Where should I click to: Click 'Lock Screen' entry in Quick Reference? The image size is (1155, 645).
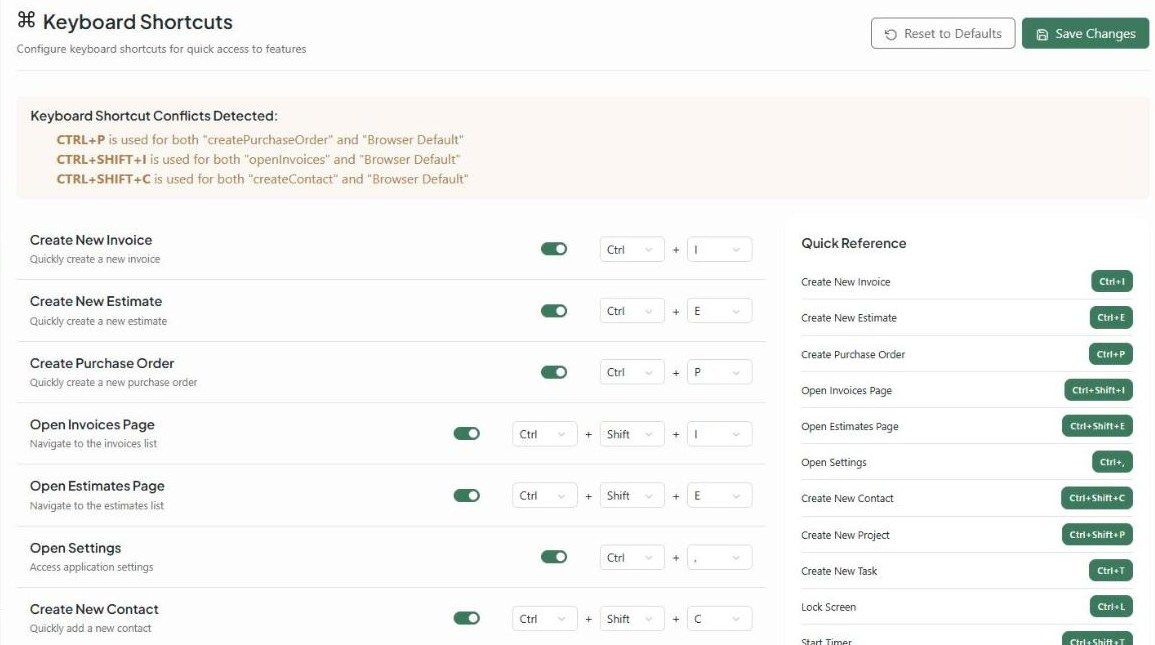tap(829, 607)
